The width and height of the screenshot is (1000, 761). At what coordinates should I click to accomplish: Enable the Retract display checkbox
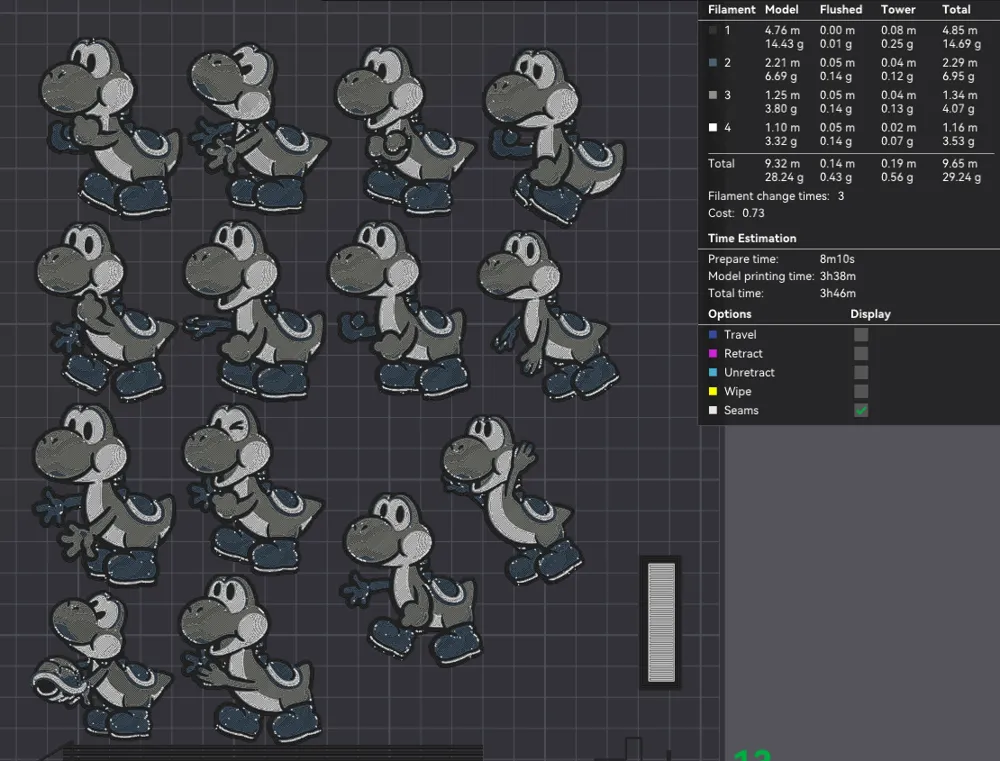coord(861,353)
